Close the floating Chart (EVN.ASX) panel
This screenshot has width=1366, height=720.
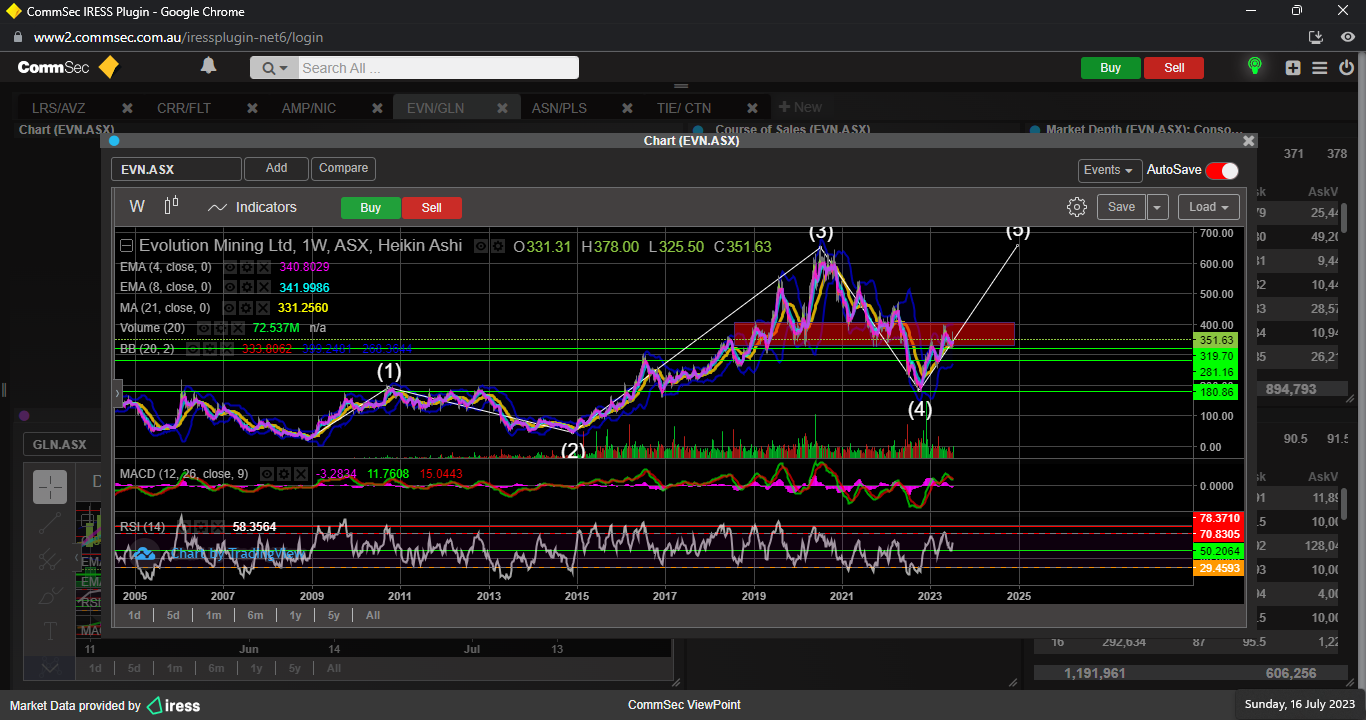[1248, 141]
